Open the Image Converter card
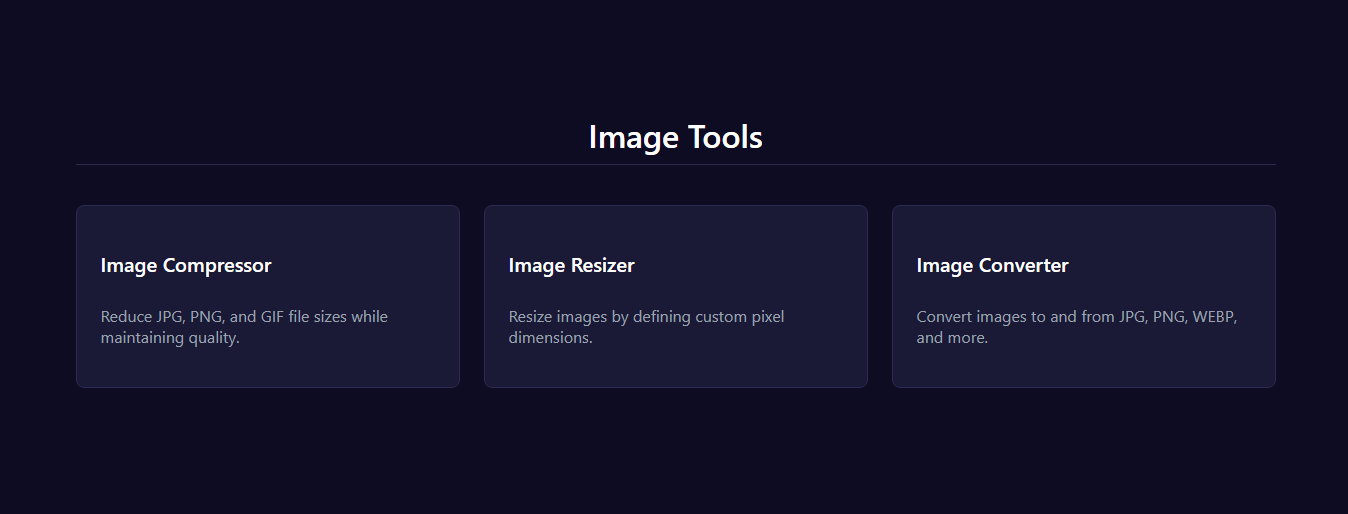The image size is (1348, 514). 1084,296
